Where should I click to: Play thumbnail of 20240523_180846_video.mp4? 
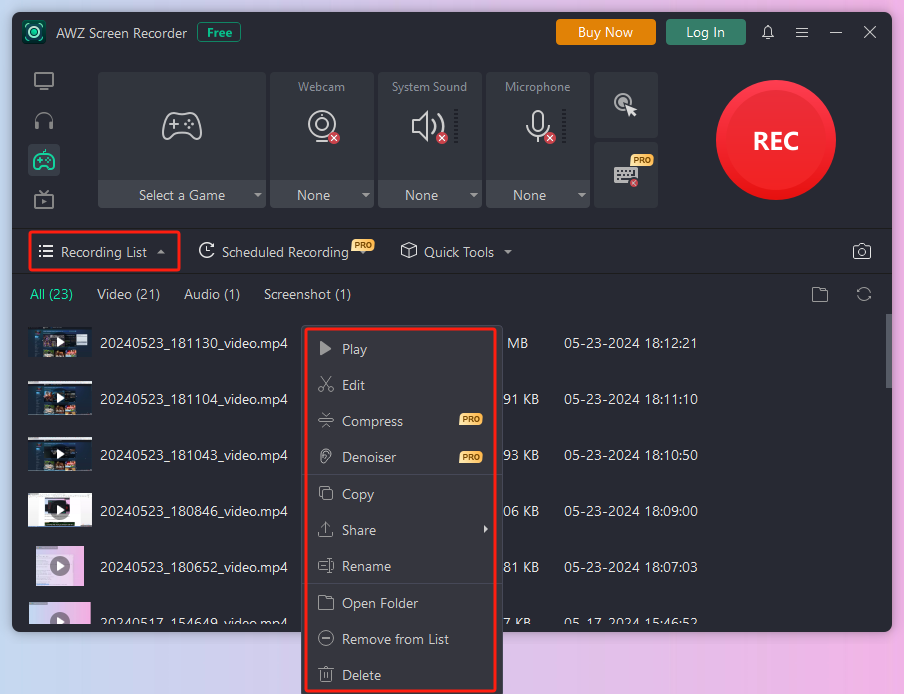[60, 510]
